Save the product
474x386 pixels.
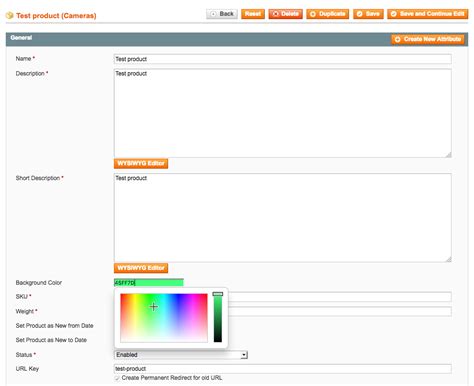tap(368, 14)
